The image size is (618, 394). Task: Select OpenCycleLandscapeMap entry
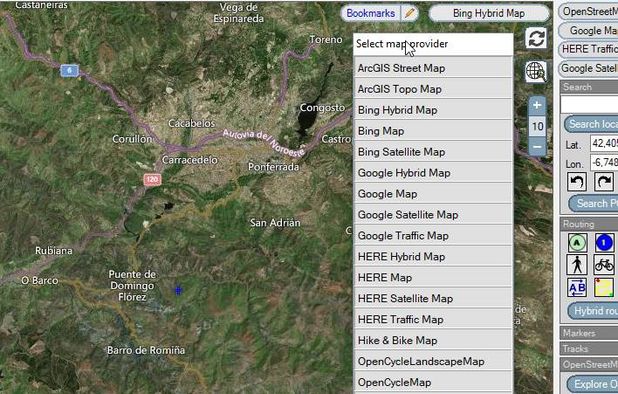(433, 361)
